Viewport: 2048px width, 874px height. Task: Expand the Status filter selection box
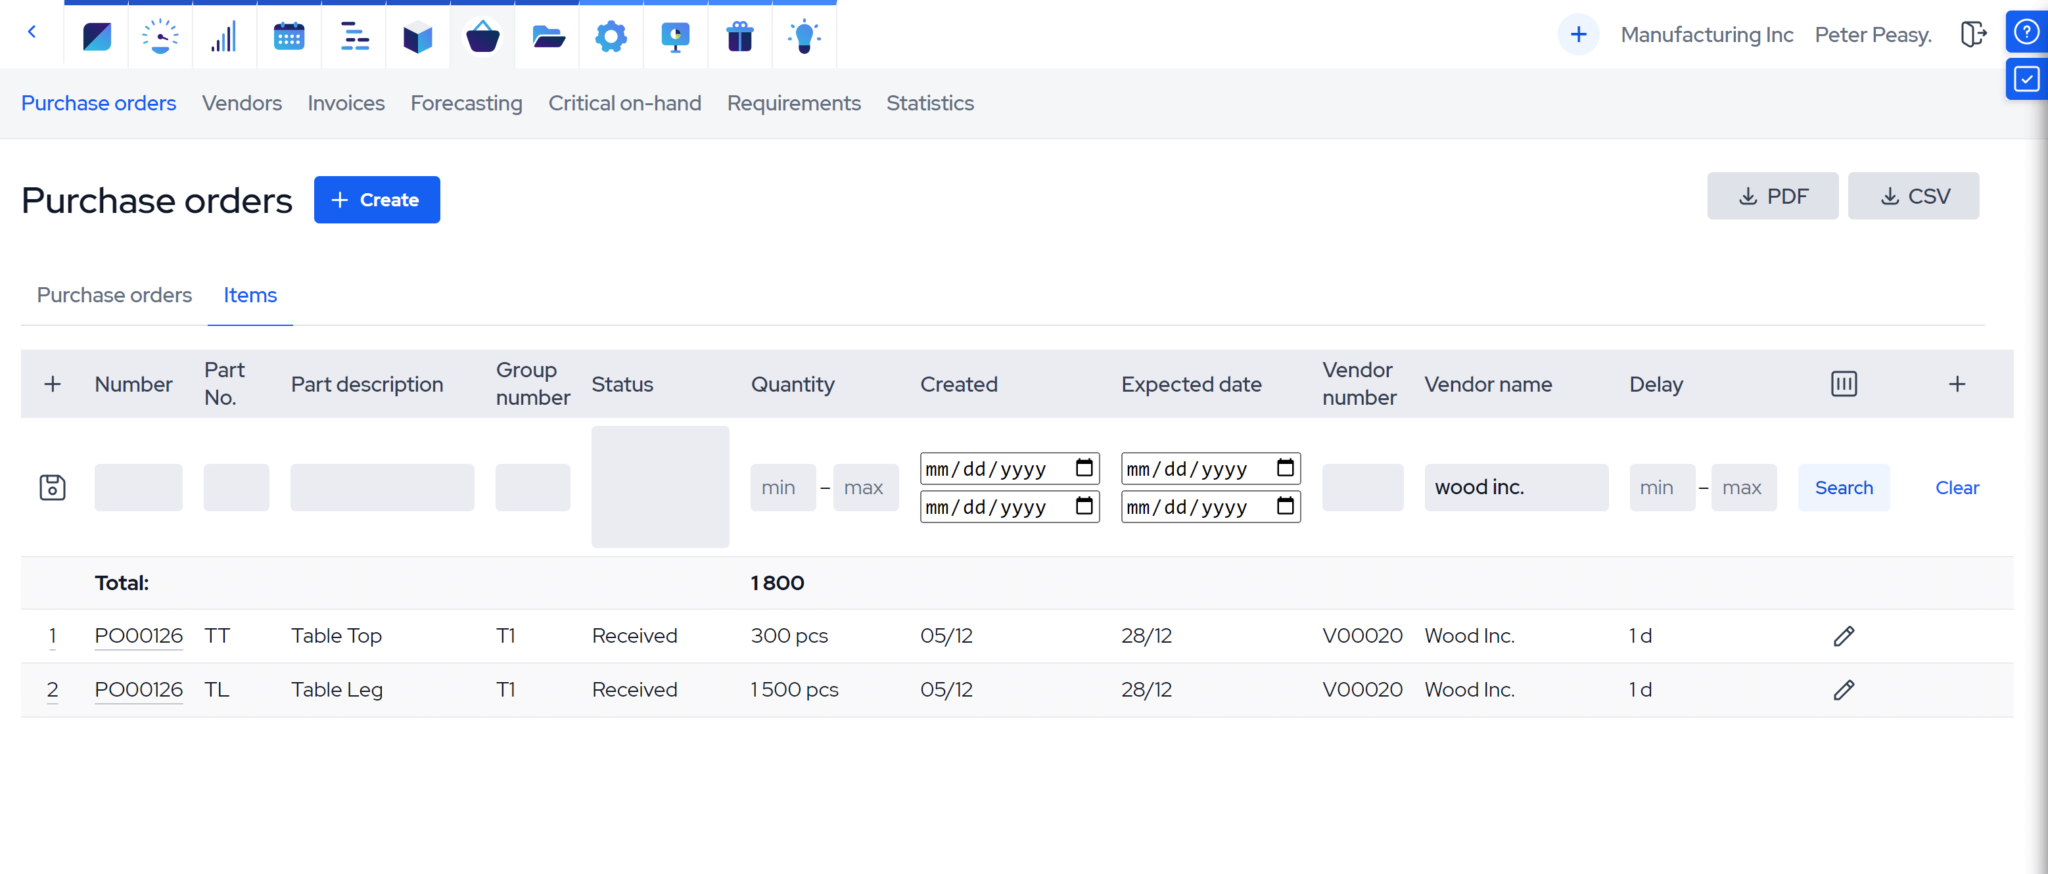(x=660, y=487)
